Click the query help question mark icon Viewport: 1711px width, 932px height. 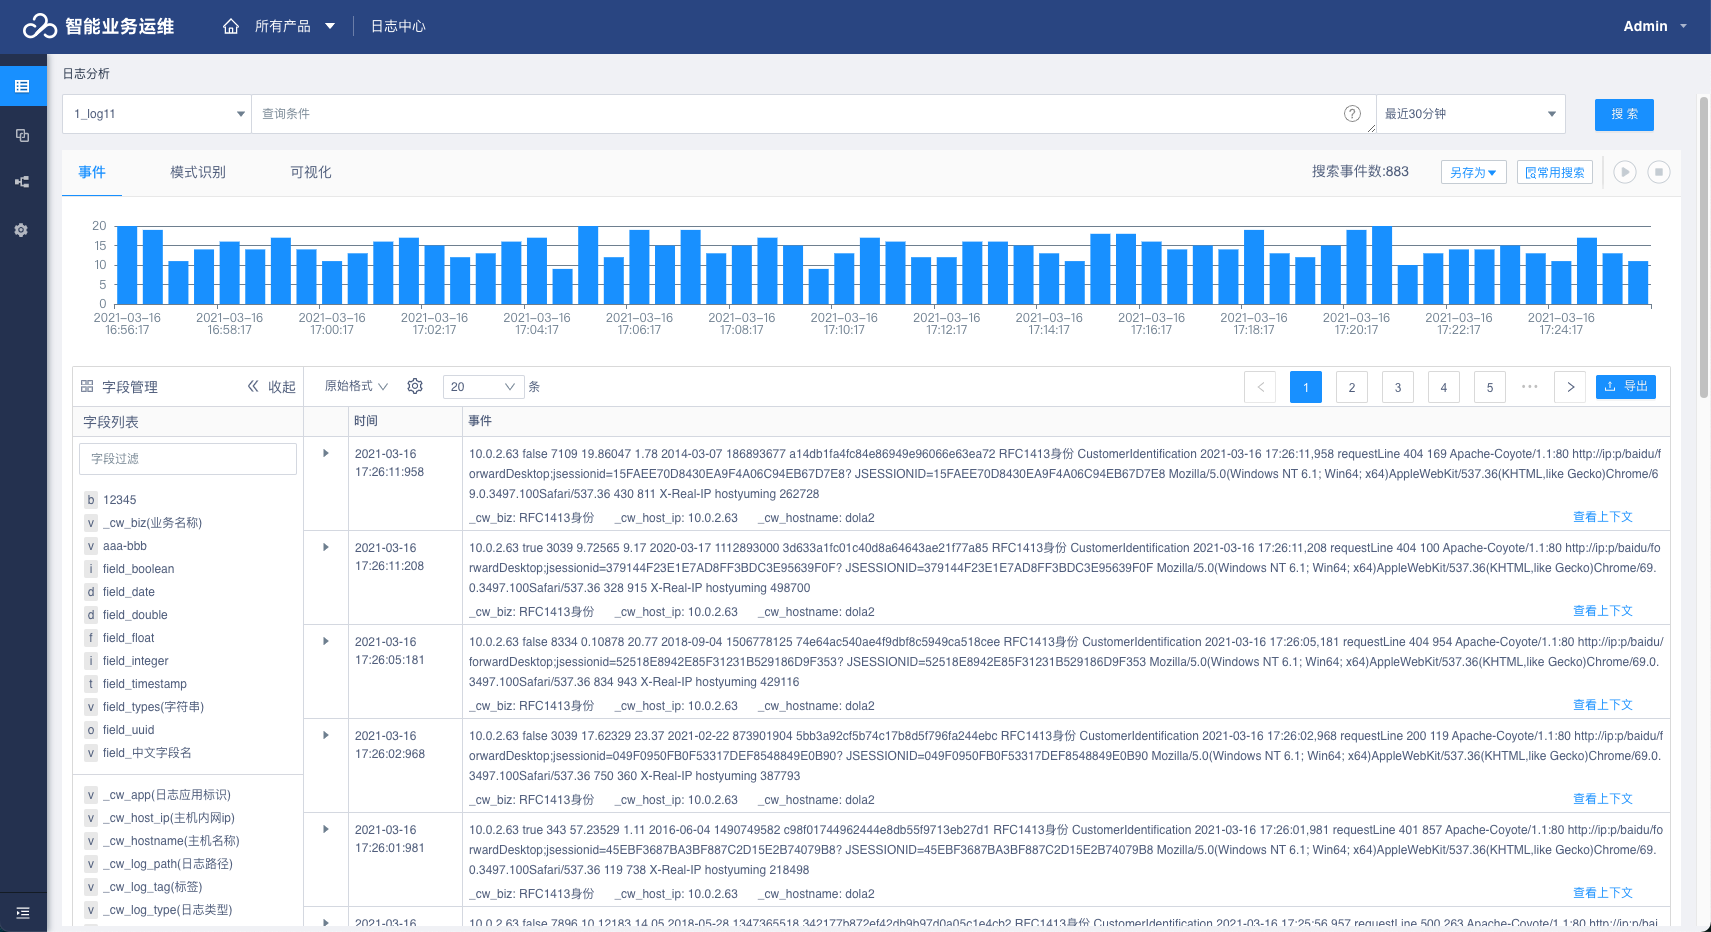[x=1352, y=114]
